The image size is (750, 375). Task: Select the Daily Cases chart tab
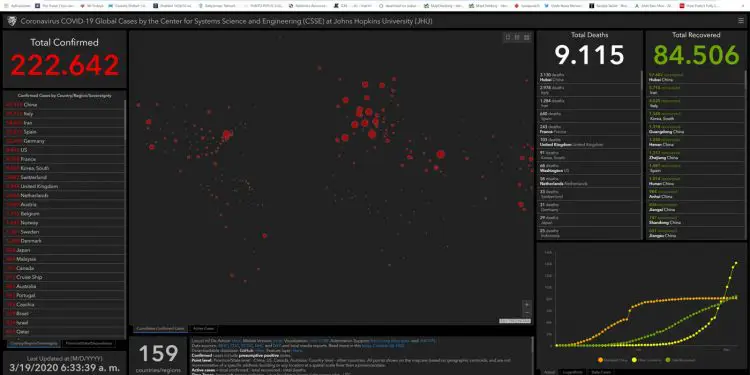(601, 372)
